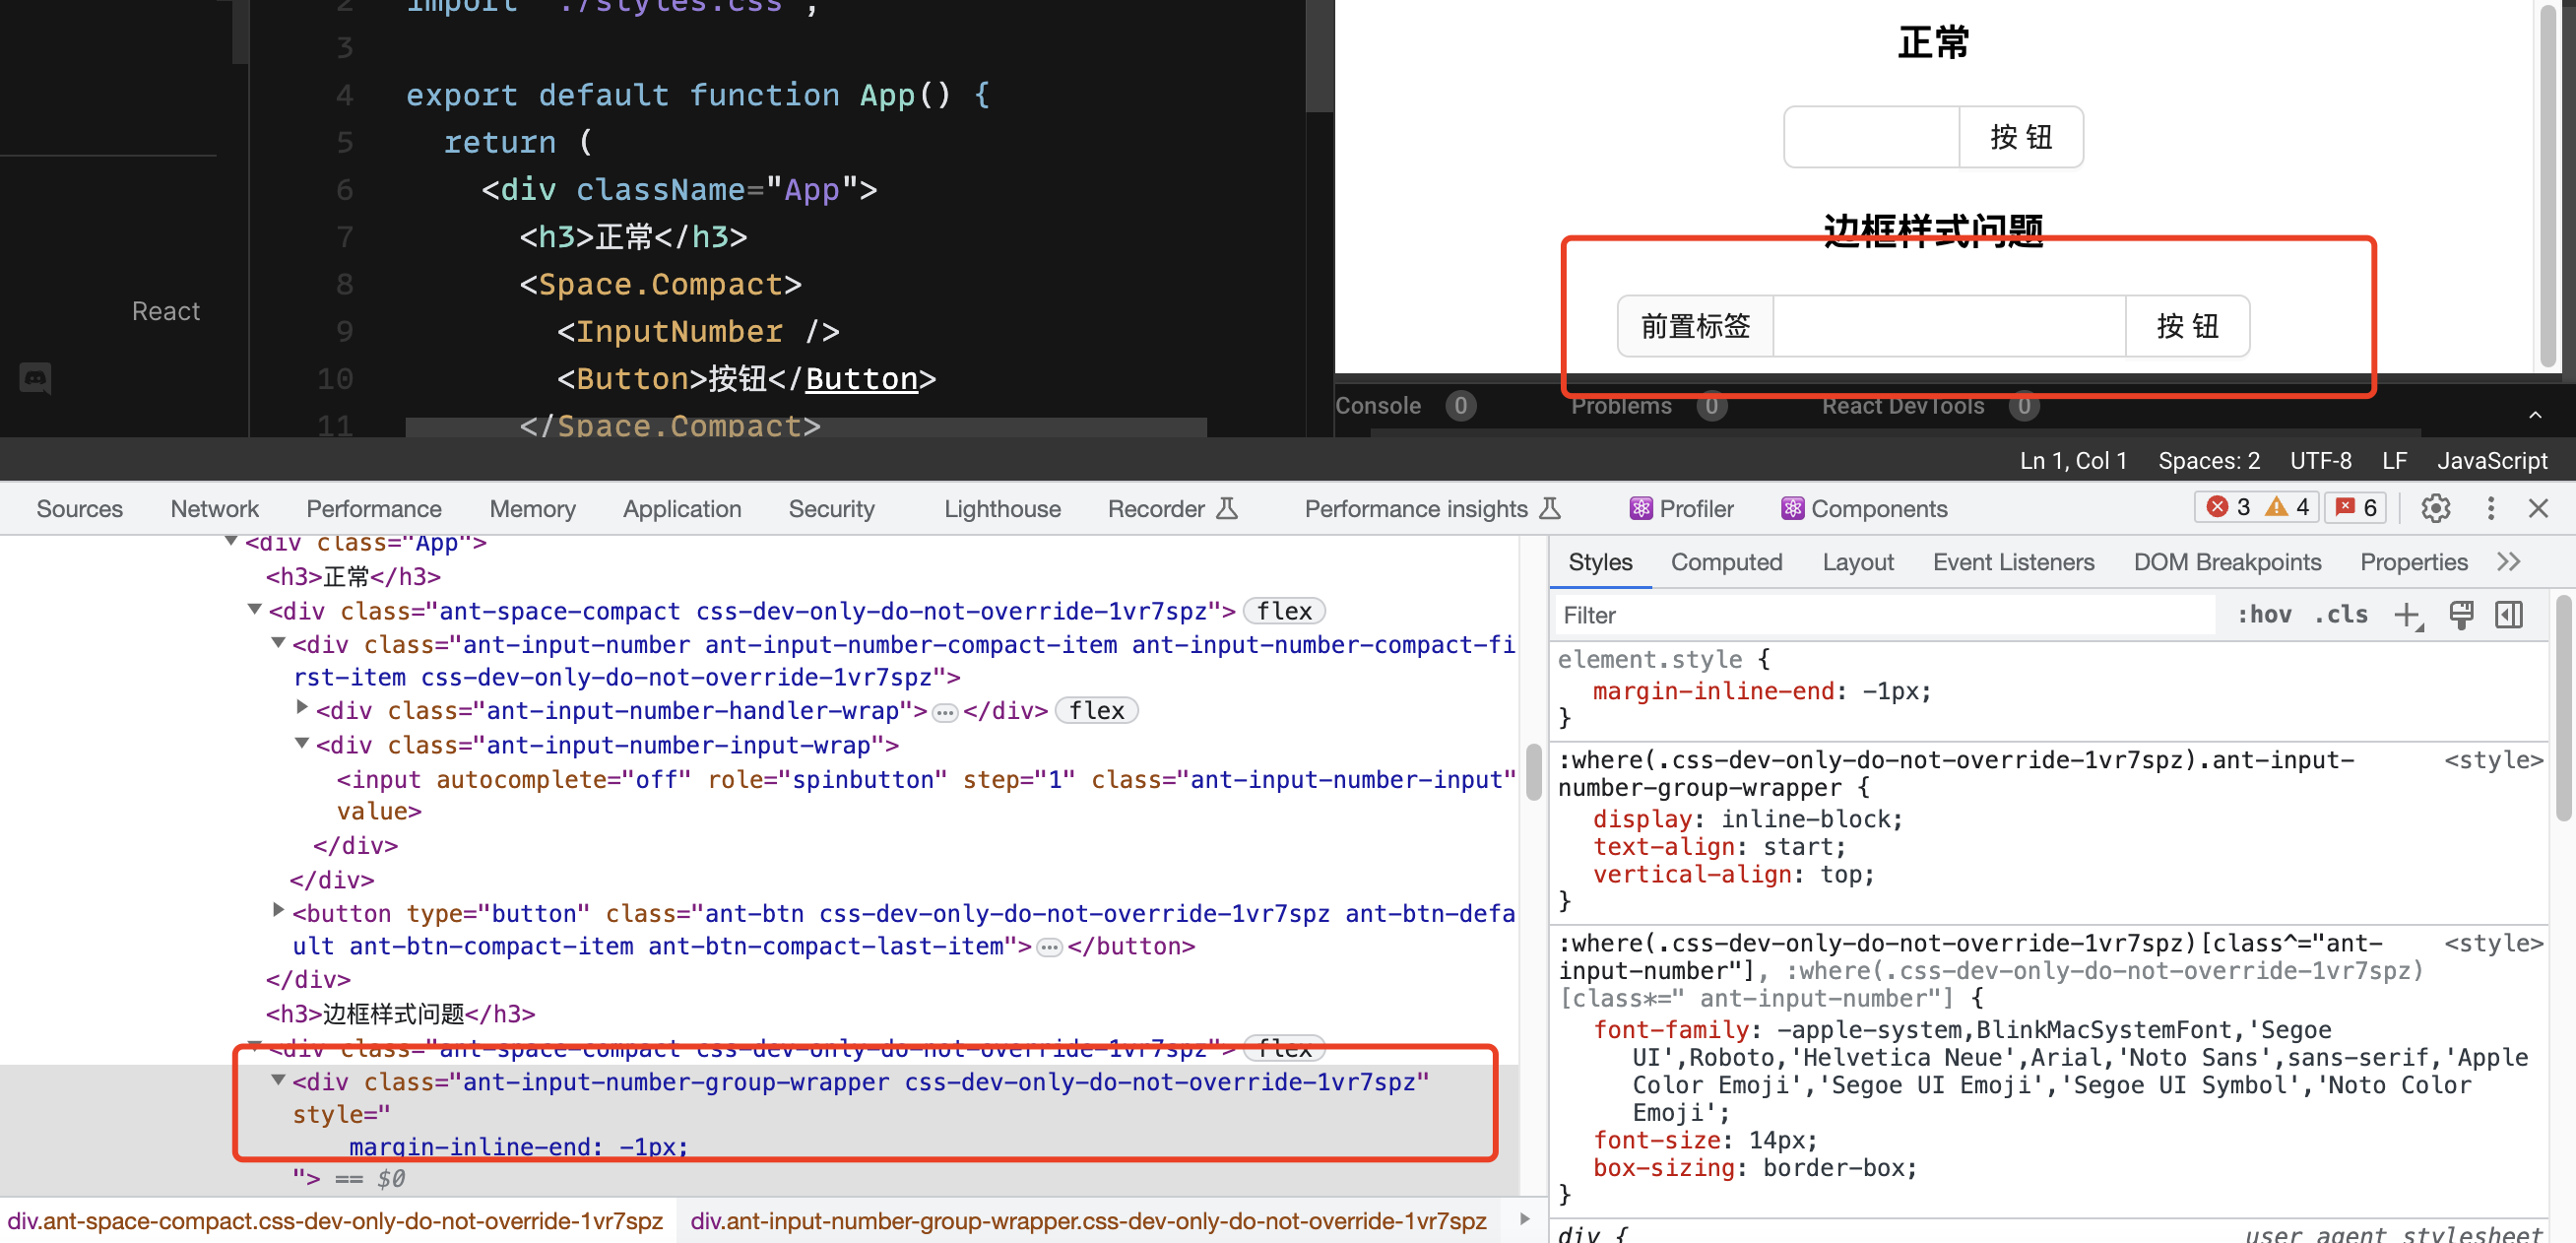Toggle the .cls classes editor
The height and width of the screenshot is (1243, 2576).
[x=2341, y=614]
